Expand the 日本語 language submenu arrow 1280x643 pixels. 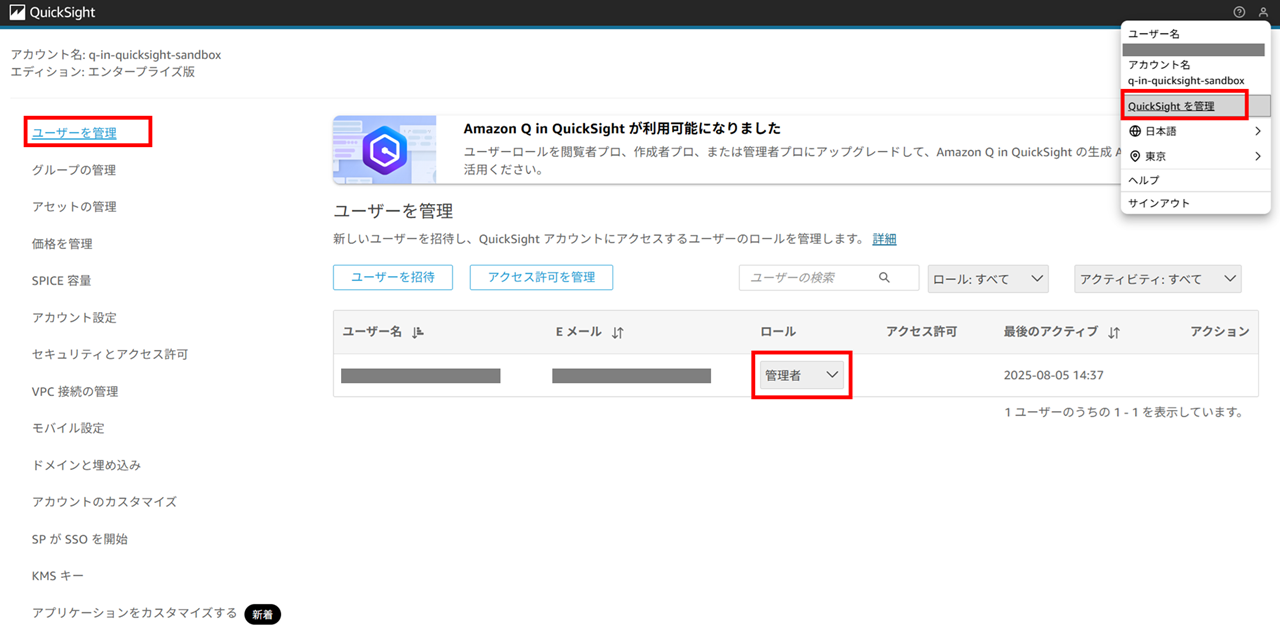point(1258,131)
